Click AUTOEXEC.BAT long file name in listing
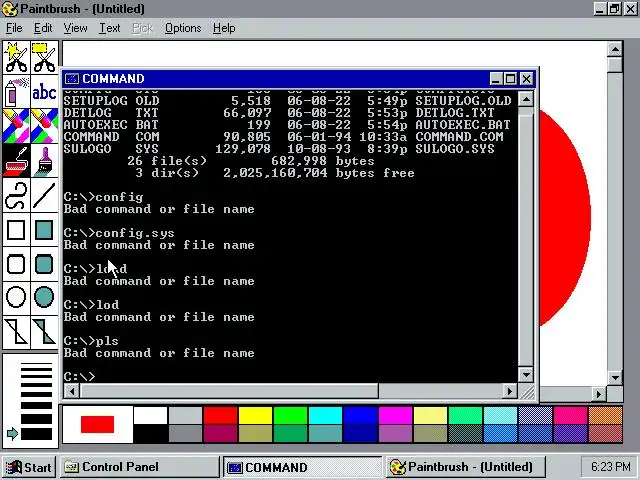 click(463, 124)
